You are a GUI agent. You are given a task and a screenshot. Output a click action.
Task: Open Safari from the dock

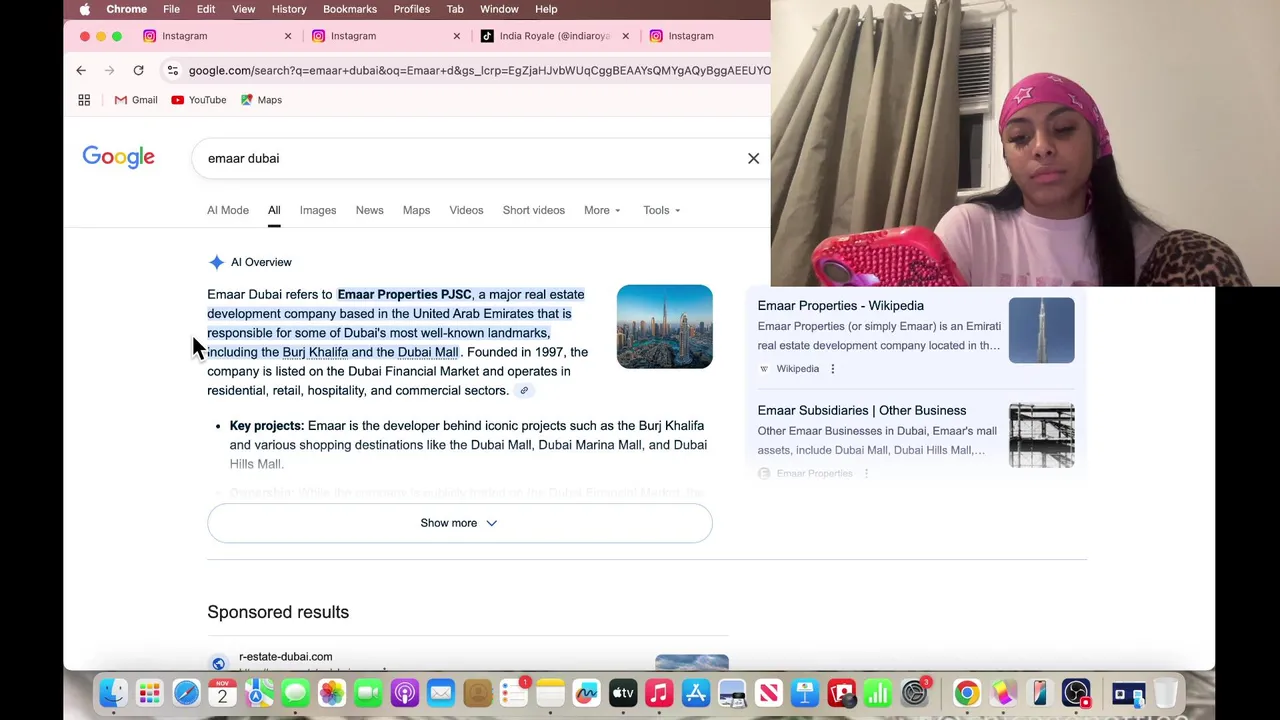[186, 693]
